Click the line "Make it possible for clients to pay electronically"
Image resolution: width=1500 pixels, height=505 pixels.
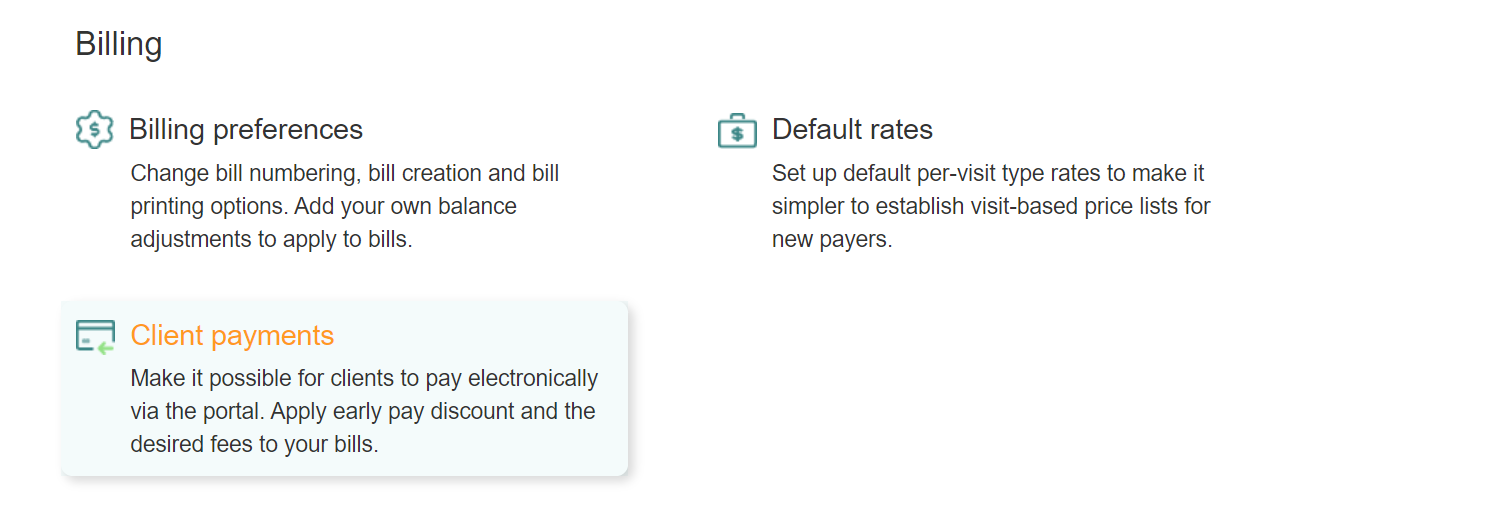pos(364,379)
